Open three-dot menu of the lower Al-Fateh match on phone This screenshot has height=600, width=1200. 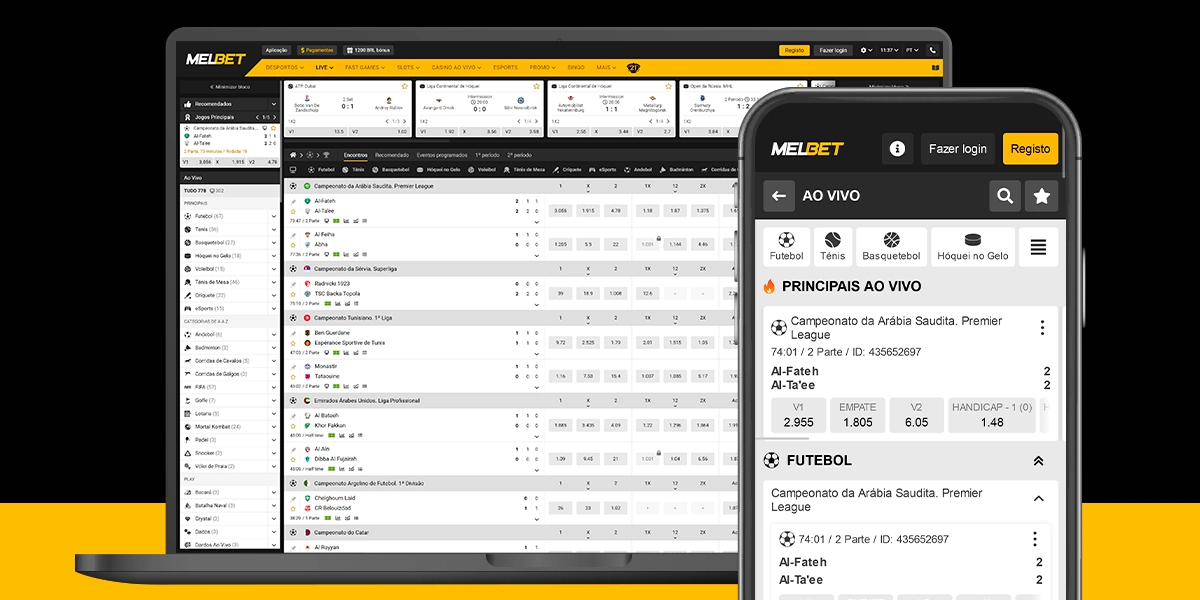(x=1035, y=539)
